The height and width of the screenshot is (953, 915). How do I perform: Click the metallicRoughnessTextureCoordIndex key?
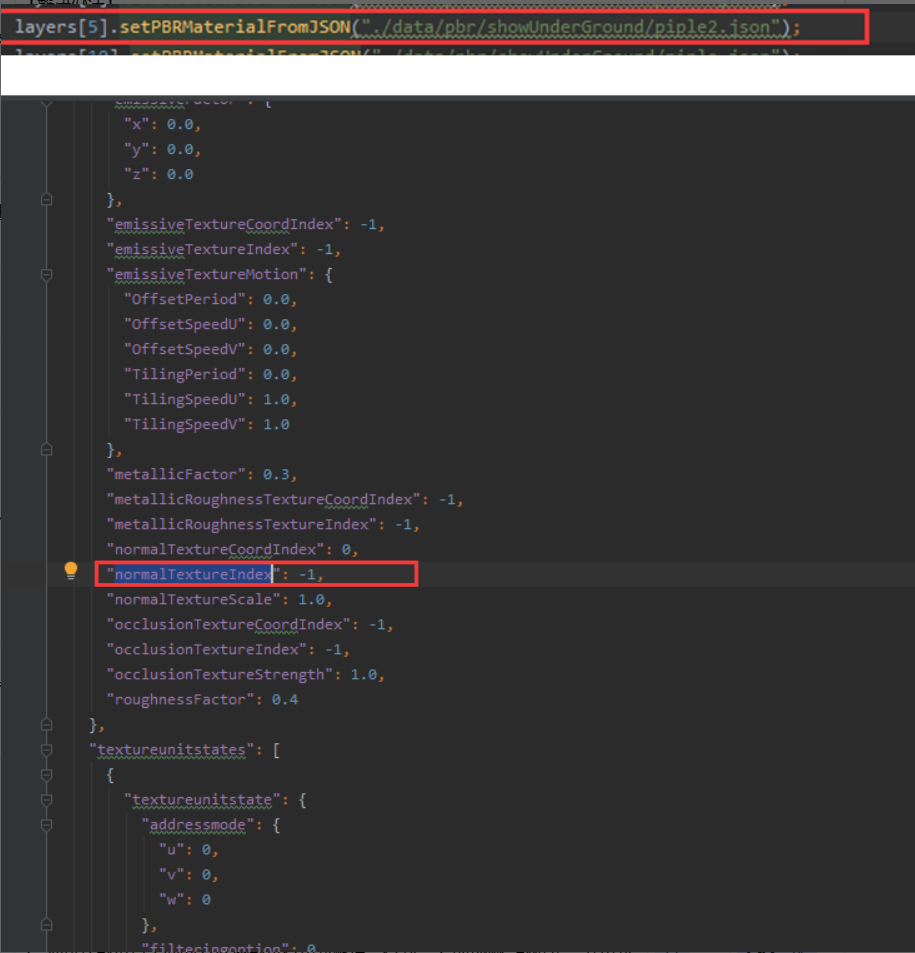pos(264,499)
